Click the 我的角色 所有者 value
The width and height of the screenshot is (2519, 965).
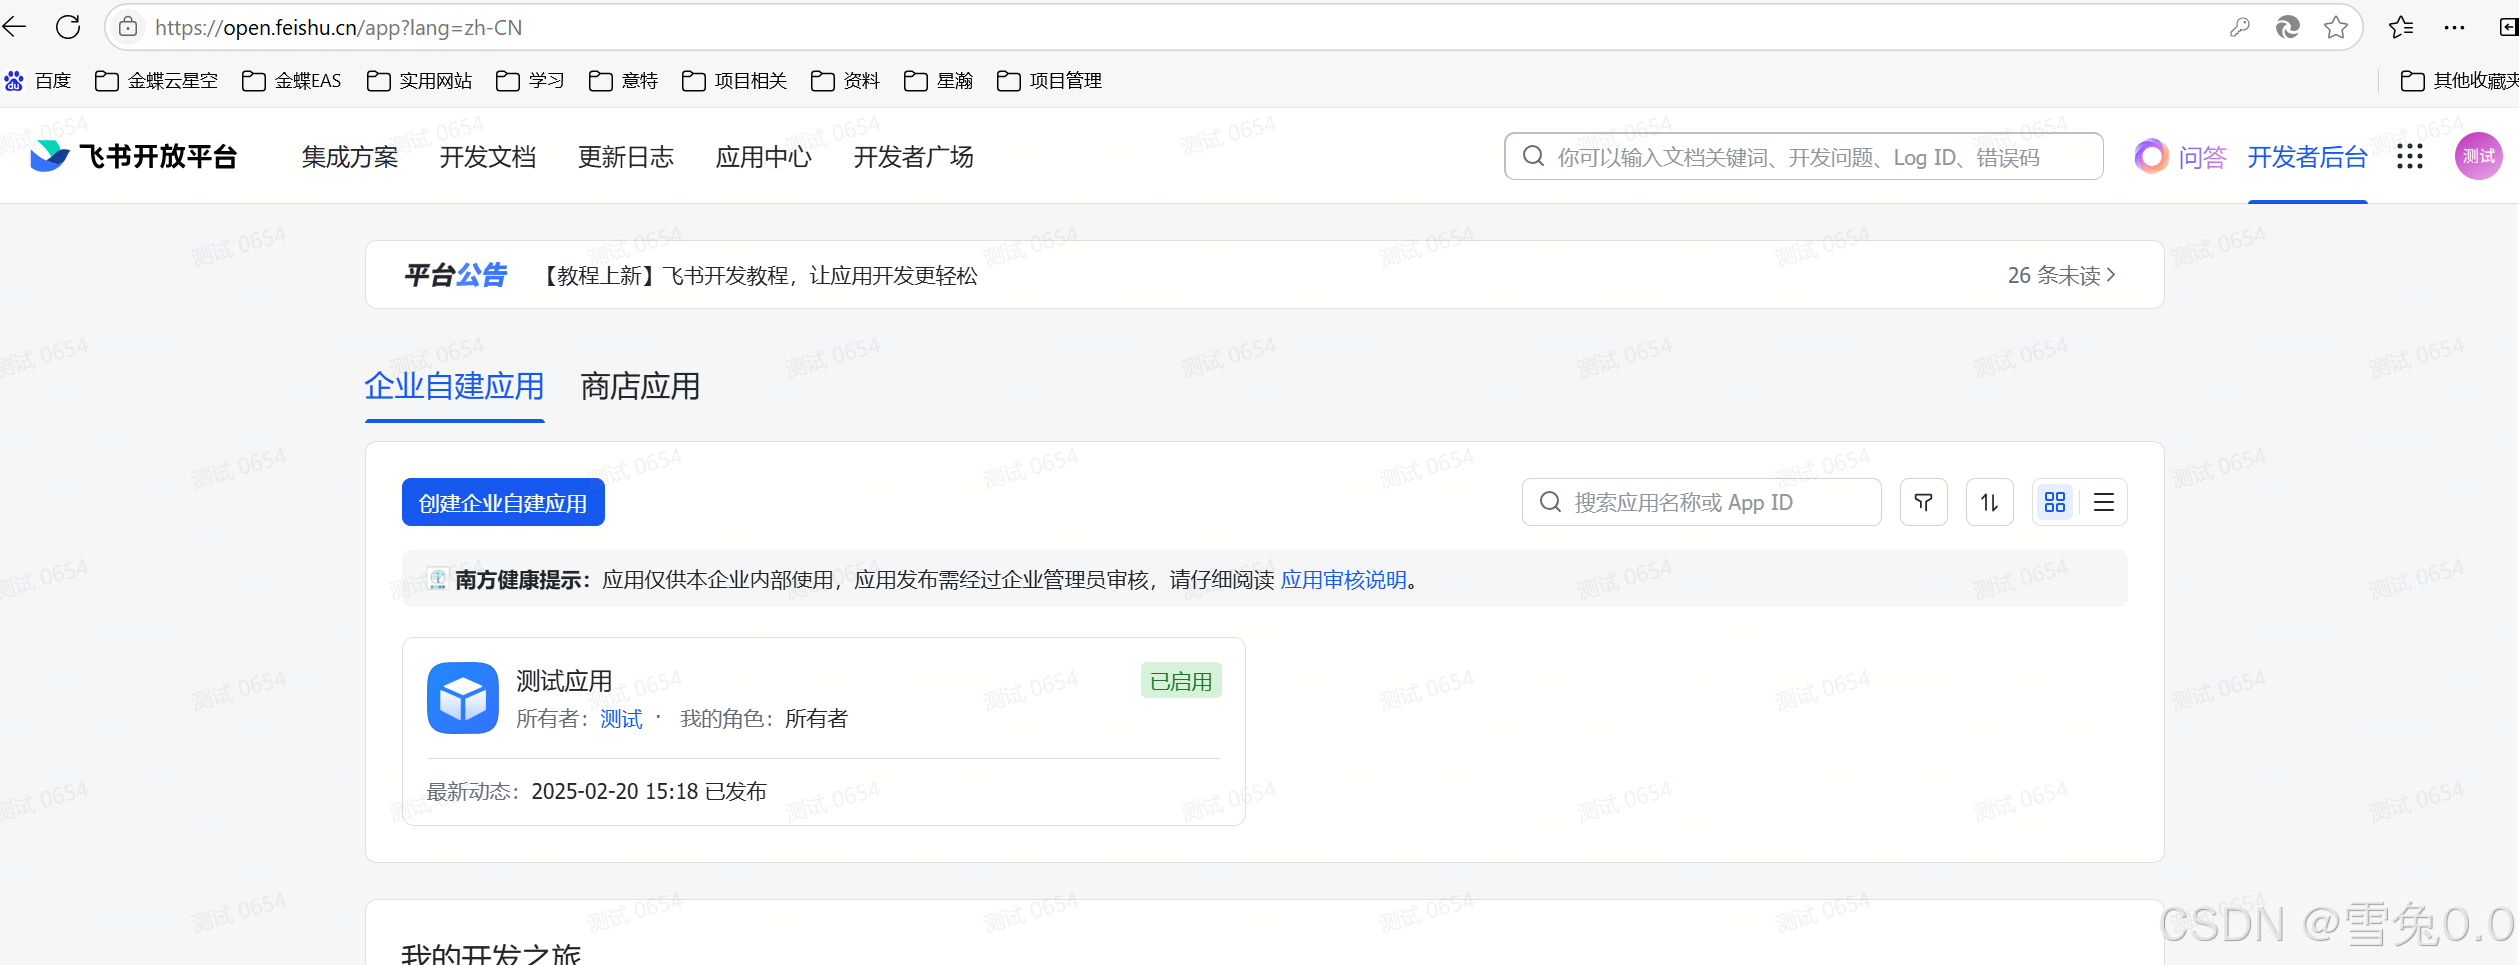click(x=816, y=719)
